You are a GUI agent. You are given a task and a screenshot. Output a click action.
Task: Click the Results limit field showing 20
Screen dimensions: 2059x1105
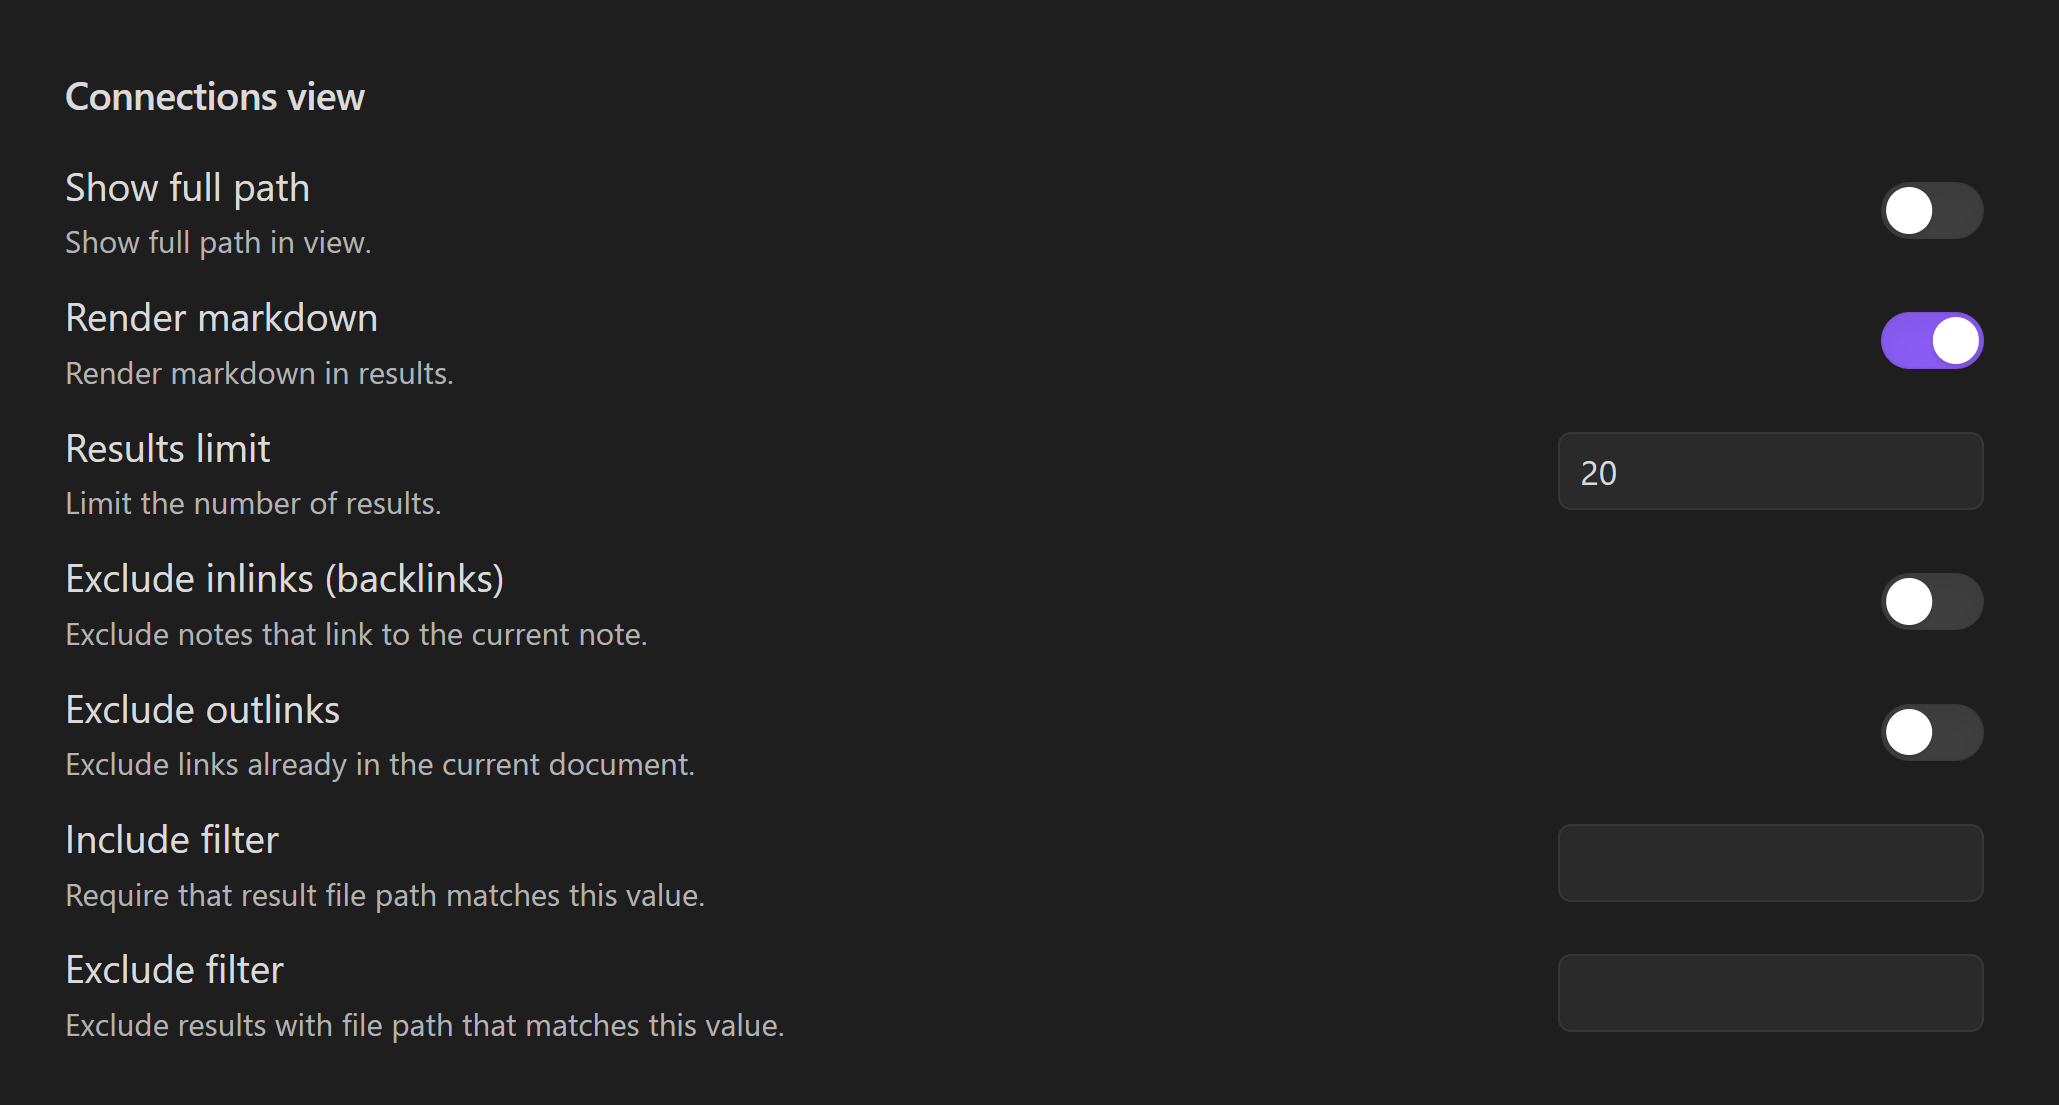1769,472
